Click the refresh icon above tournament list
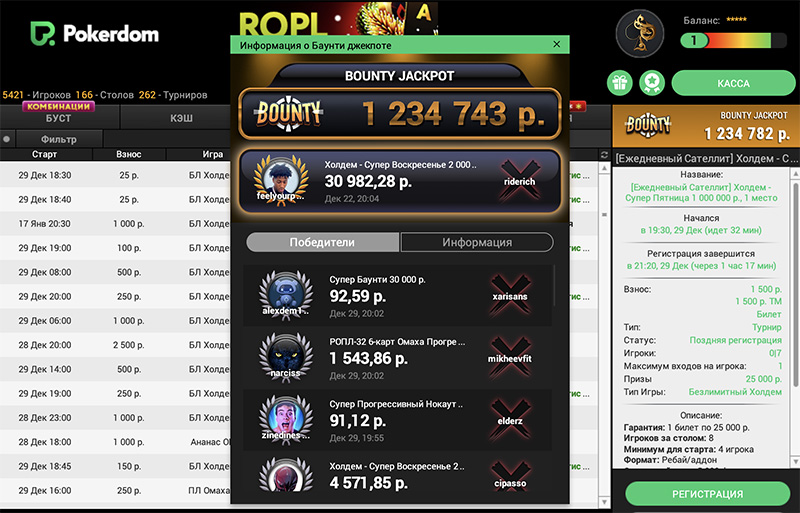Viewport: 800px width, 513px height. pos(605,155)
